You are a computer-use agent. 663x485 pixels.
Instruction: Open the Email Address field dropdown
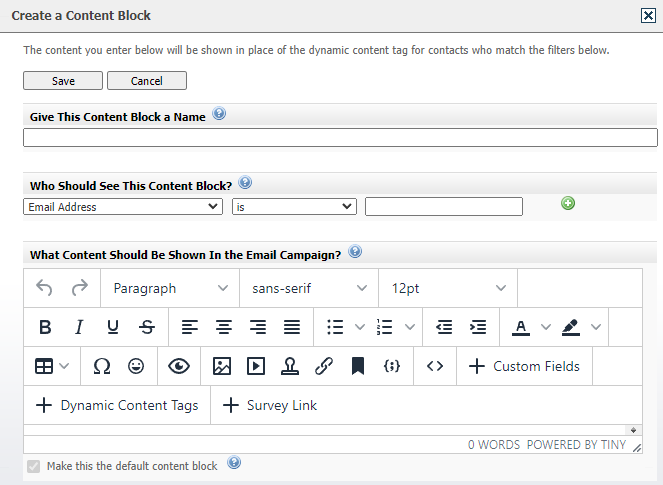(123, 207)
